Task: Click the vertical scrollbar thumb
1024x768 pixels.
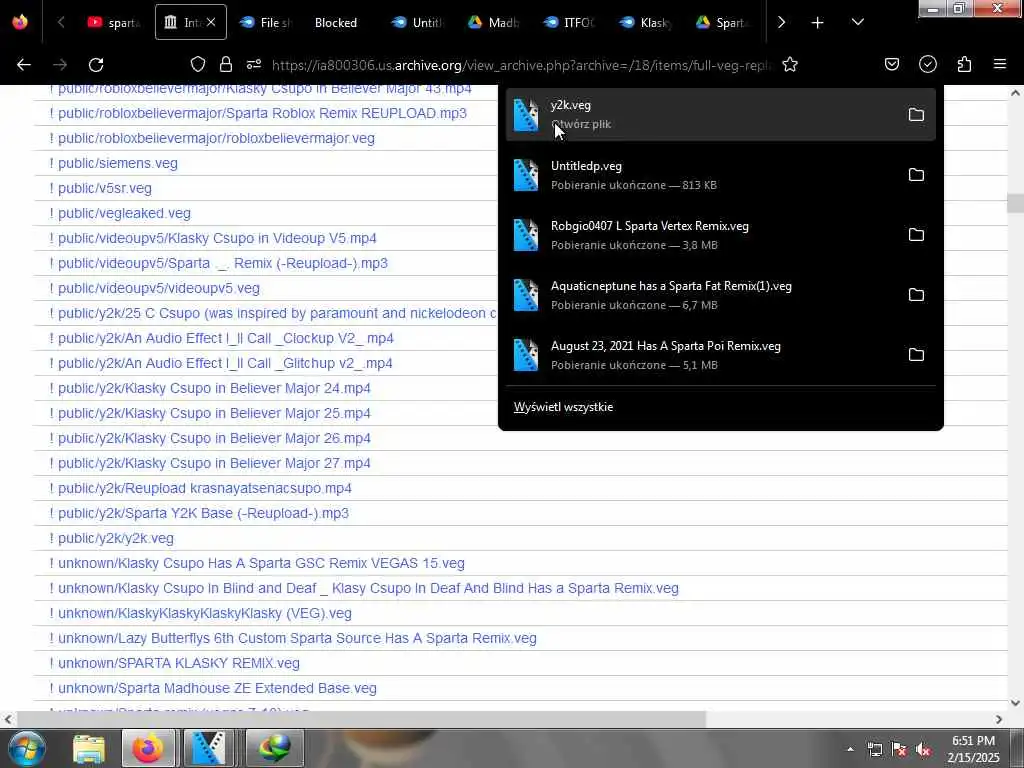Action: click(x=1015, y=203)
